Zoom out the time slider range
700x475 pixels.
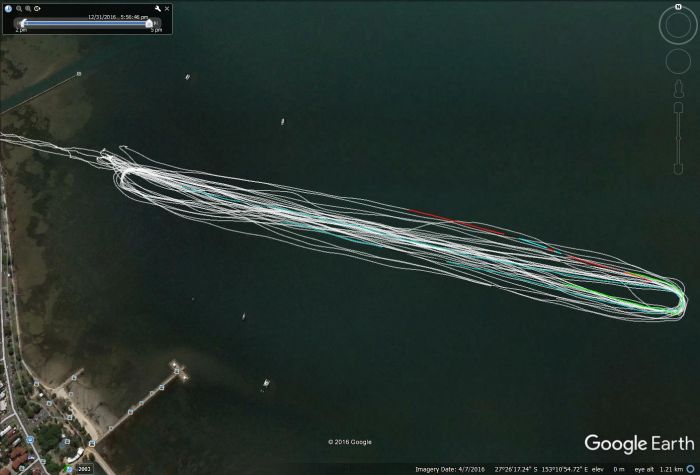tap(19, 8)
